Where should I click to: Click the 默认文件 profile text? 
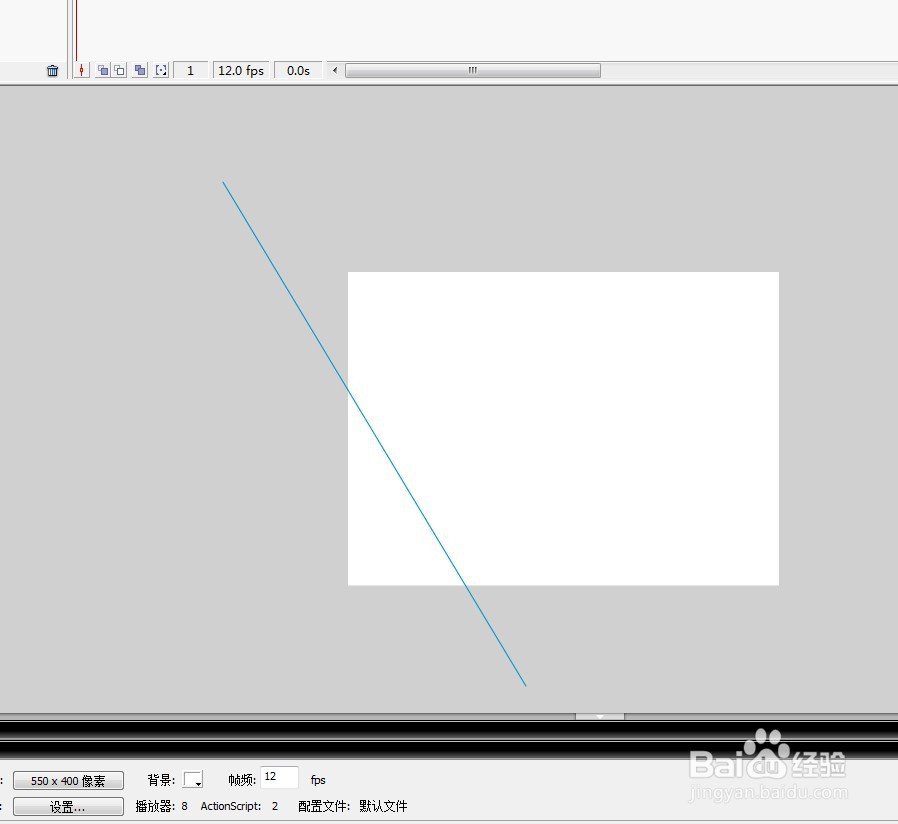[x=383, y=806]
